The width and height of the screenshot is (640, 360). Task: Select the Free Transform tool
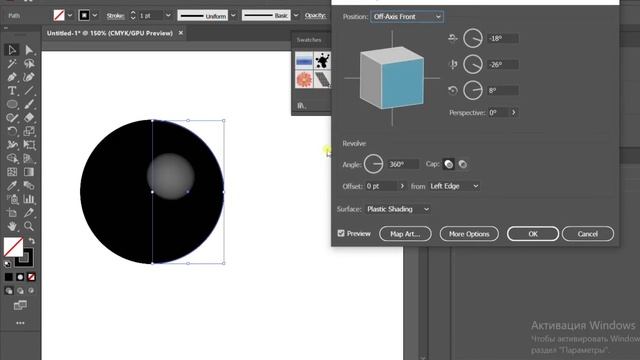pos(29,144)
